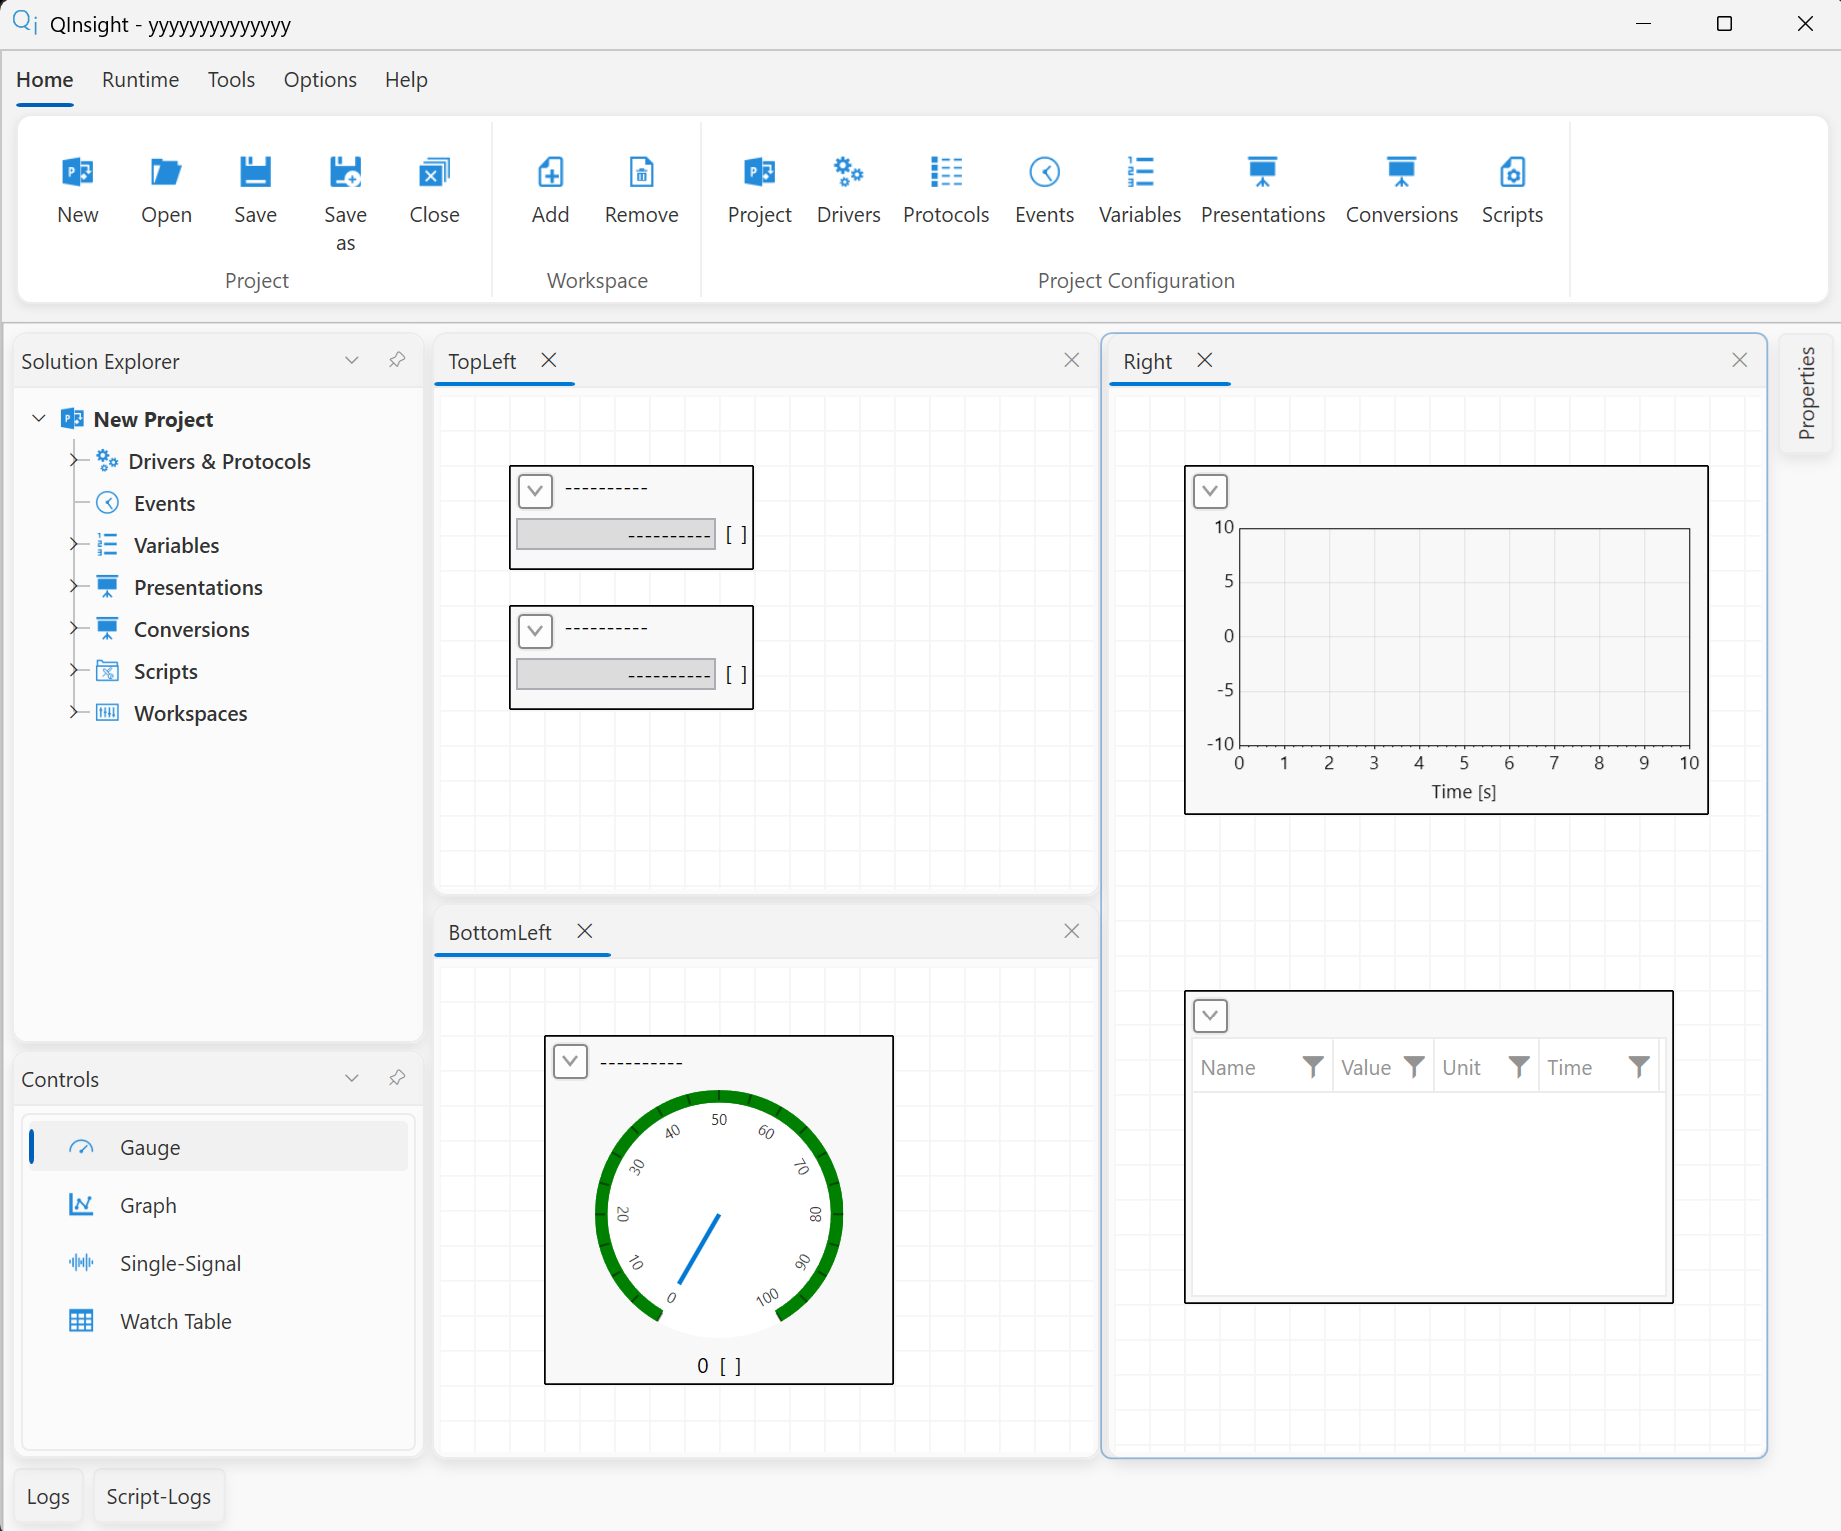Image resolution: width=1841 pixels, height=1531 pixels.
Task: Click the Name column filter icon
Action: pos(1313,1067)
